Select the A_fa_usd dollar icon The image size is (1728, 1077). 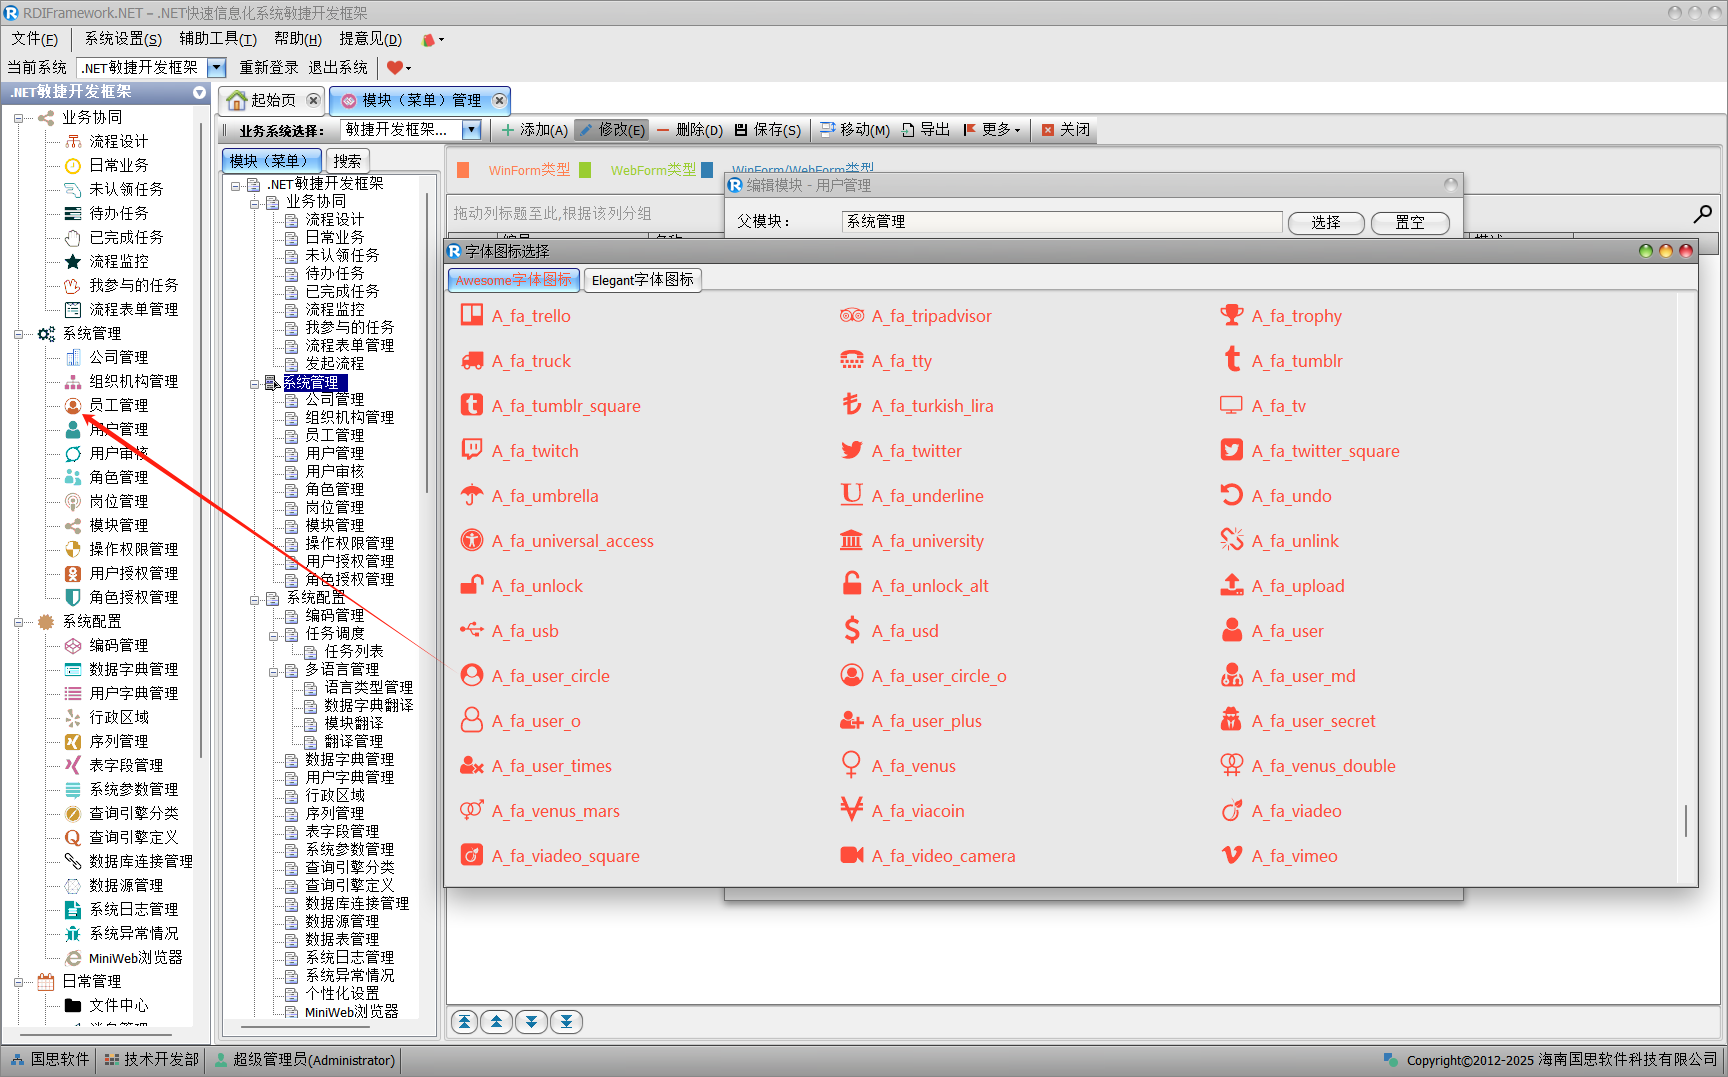[905, 630]
